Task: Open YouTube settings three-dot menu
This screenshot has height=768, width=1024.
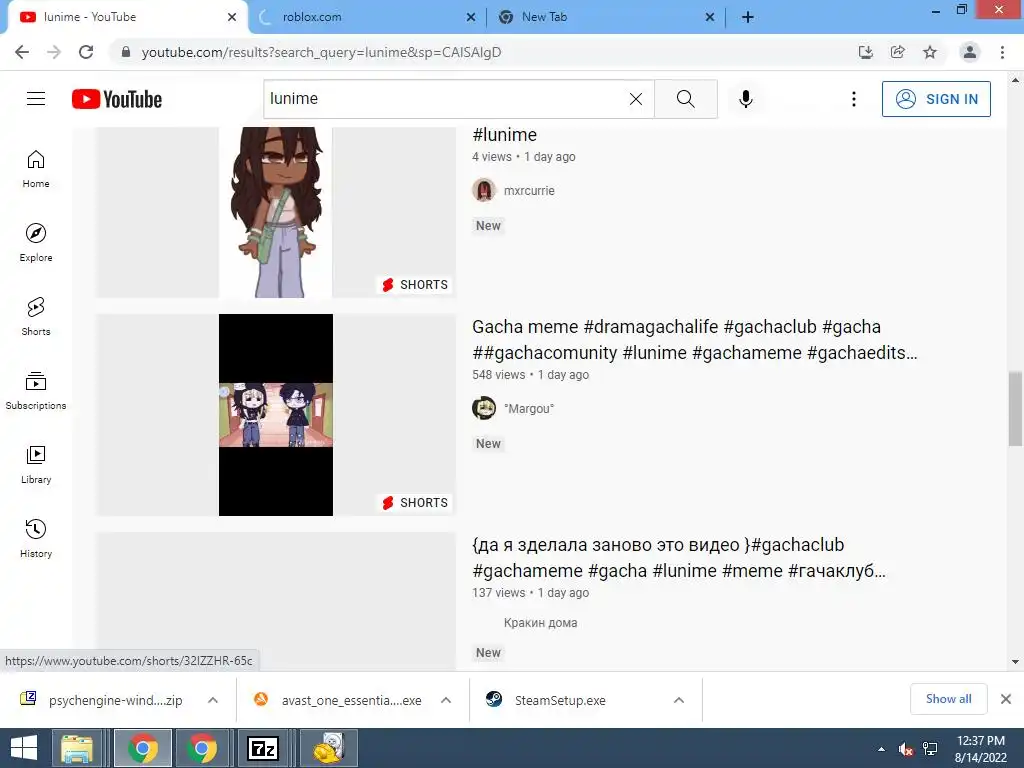Action: [854, 99]
